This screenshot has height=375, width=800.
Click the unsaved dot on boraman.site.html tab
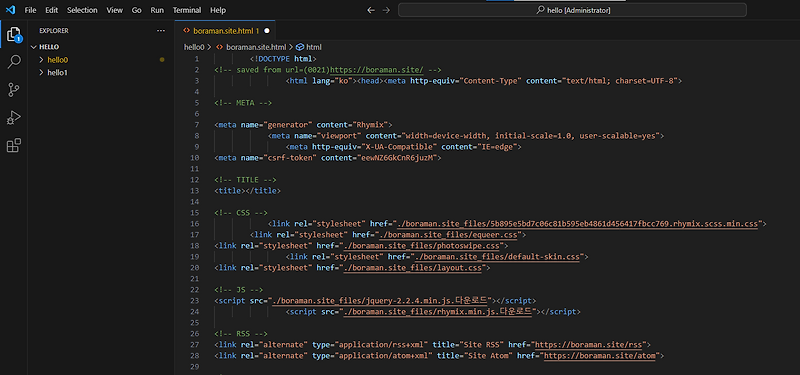(x=267, y=31)
